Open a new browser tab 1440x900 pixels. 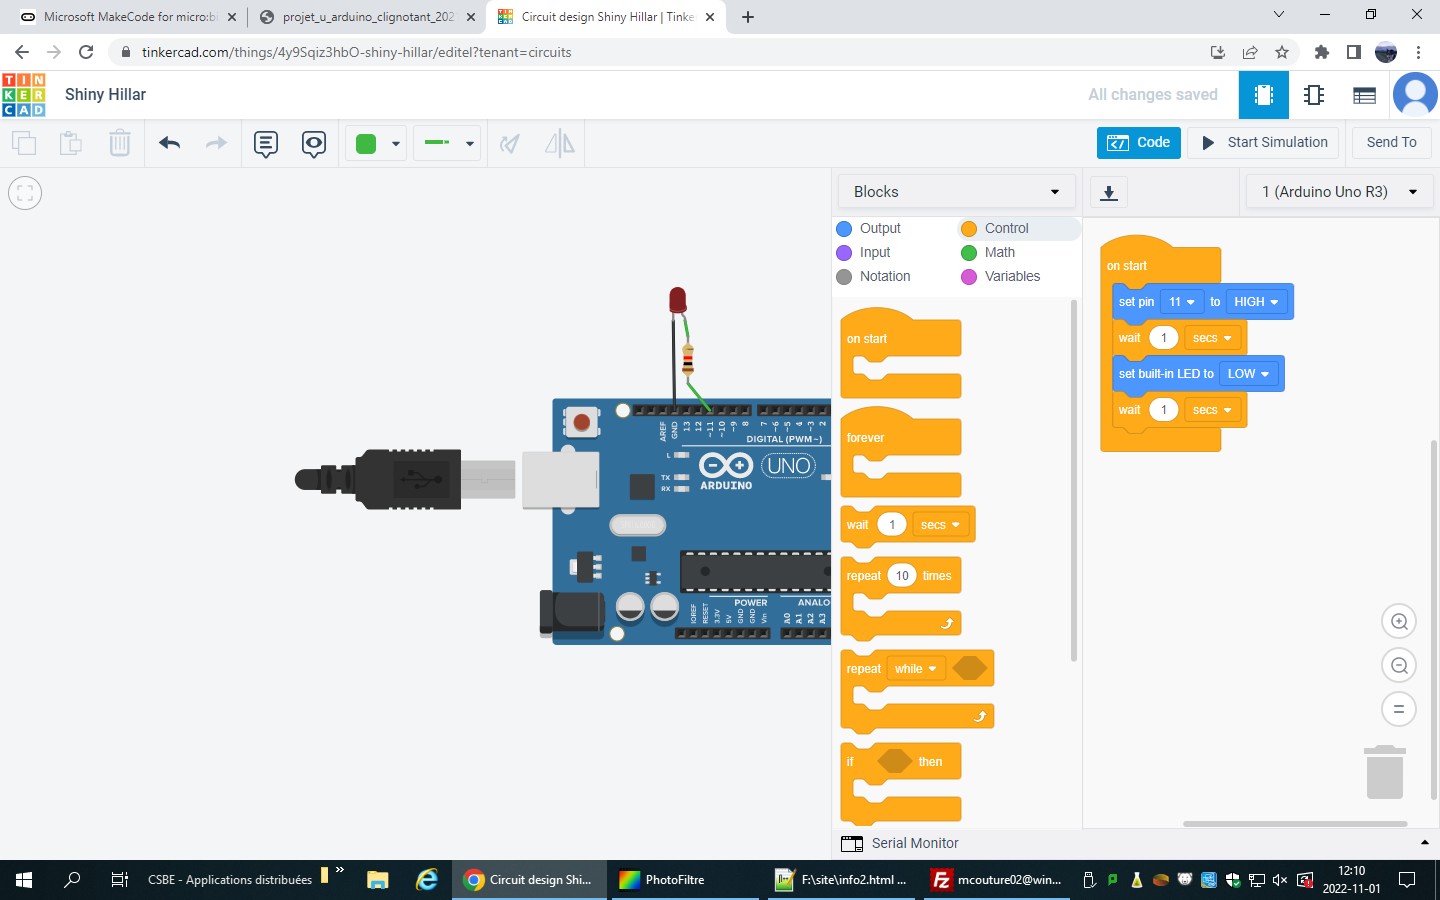[748, 17]
